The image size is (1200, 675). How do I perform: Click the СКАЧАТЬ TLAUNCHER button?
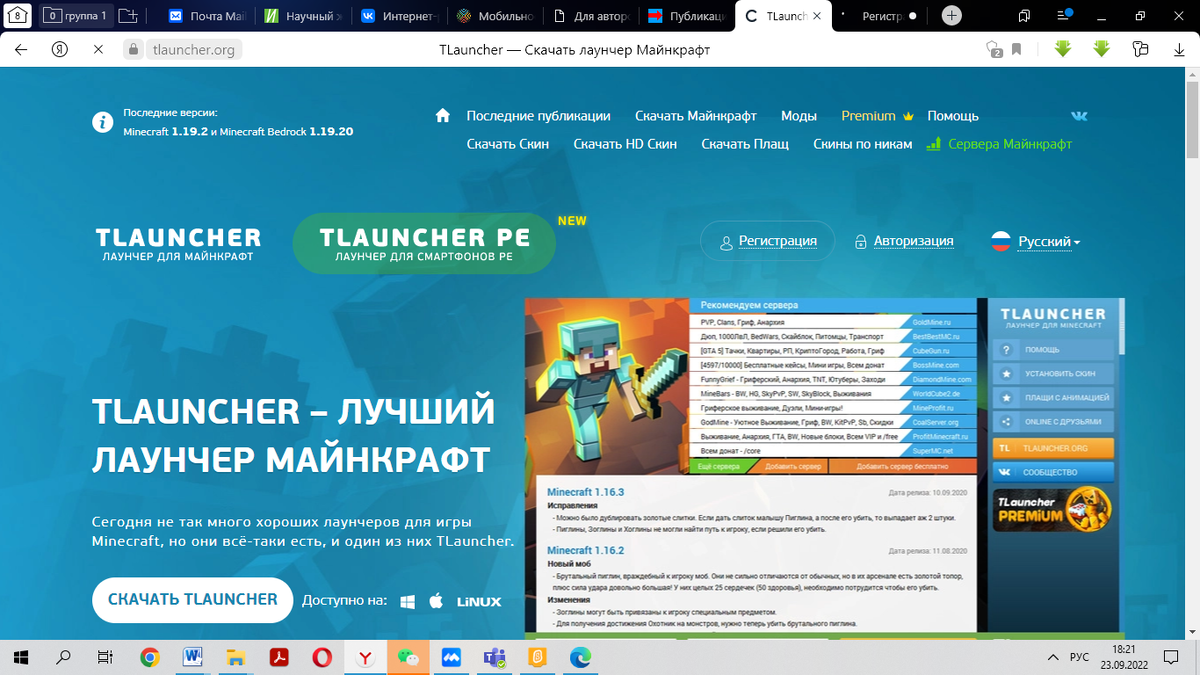coord(192,600)
